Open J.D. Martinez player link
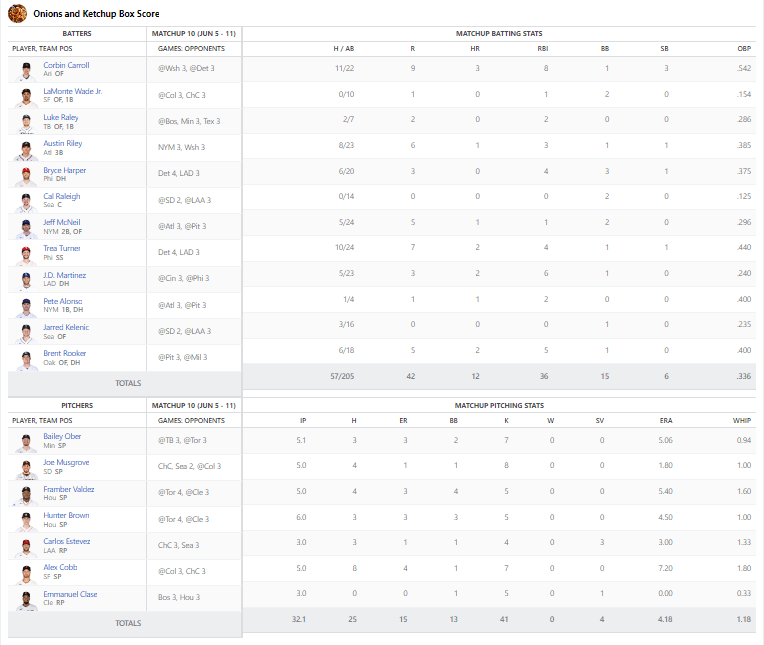This screenshot has width=764, height=645. pyautogui.click(x=64, y=275)
